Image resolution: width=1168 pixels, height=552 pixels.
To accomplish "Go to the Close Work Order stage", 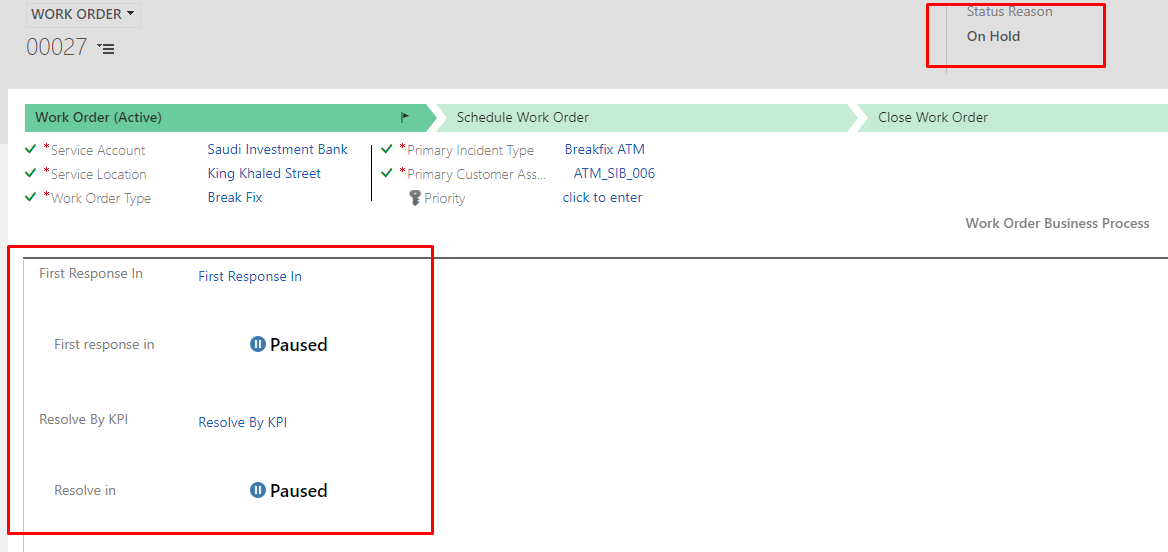I will click(x=932, y=117).
